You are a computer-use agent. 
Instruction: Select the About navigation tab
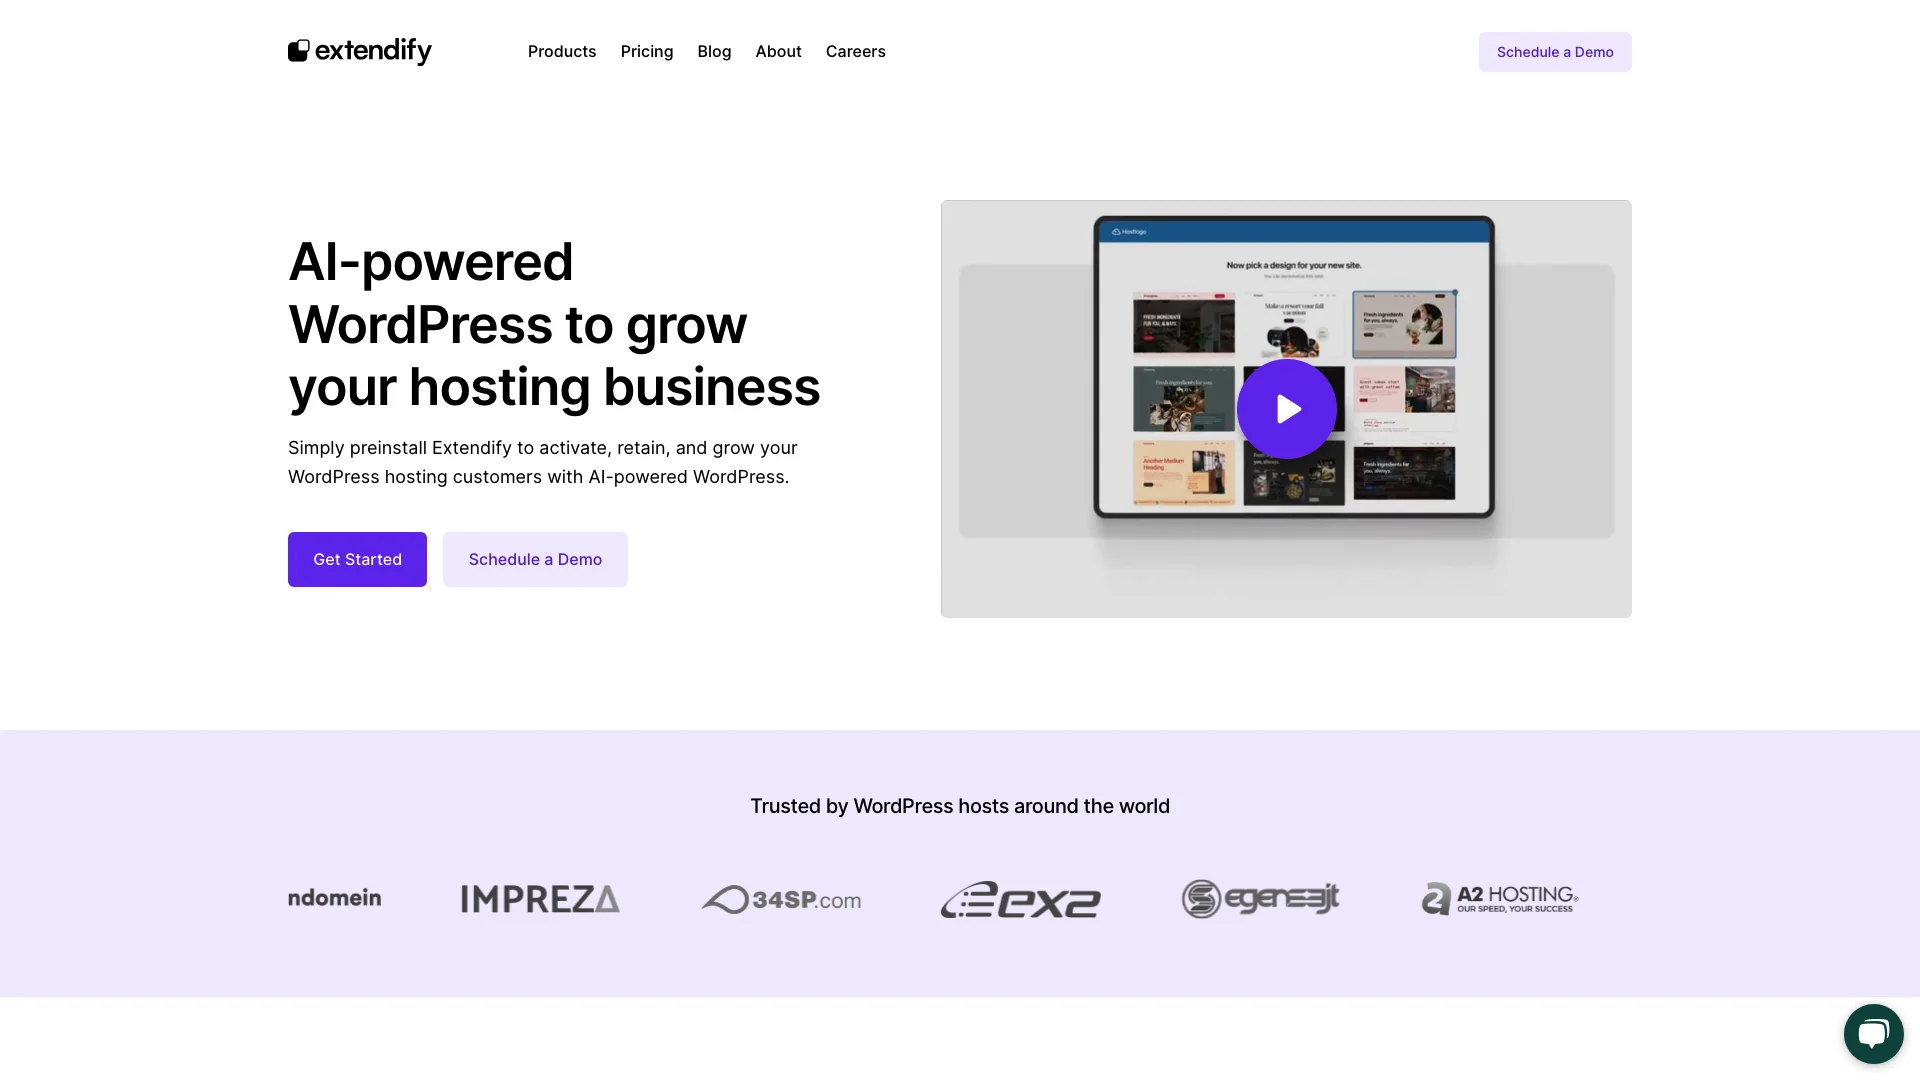click(x=778, y=51)
